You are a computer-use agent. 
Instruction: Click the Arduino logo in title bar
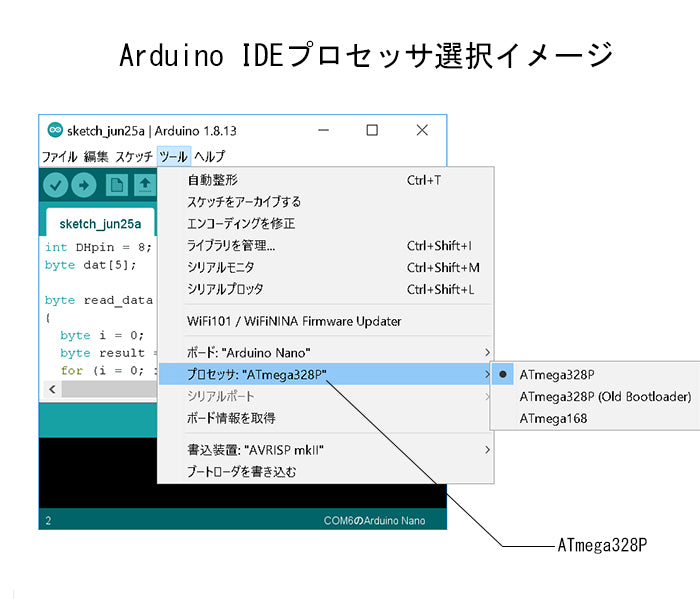[54, 130]
